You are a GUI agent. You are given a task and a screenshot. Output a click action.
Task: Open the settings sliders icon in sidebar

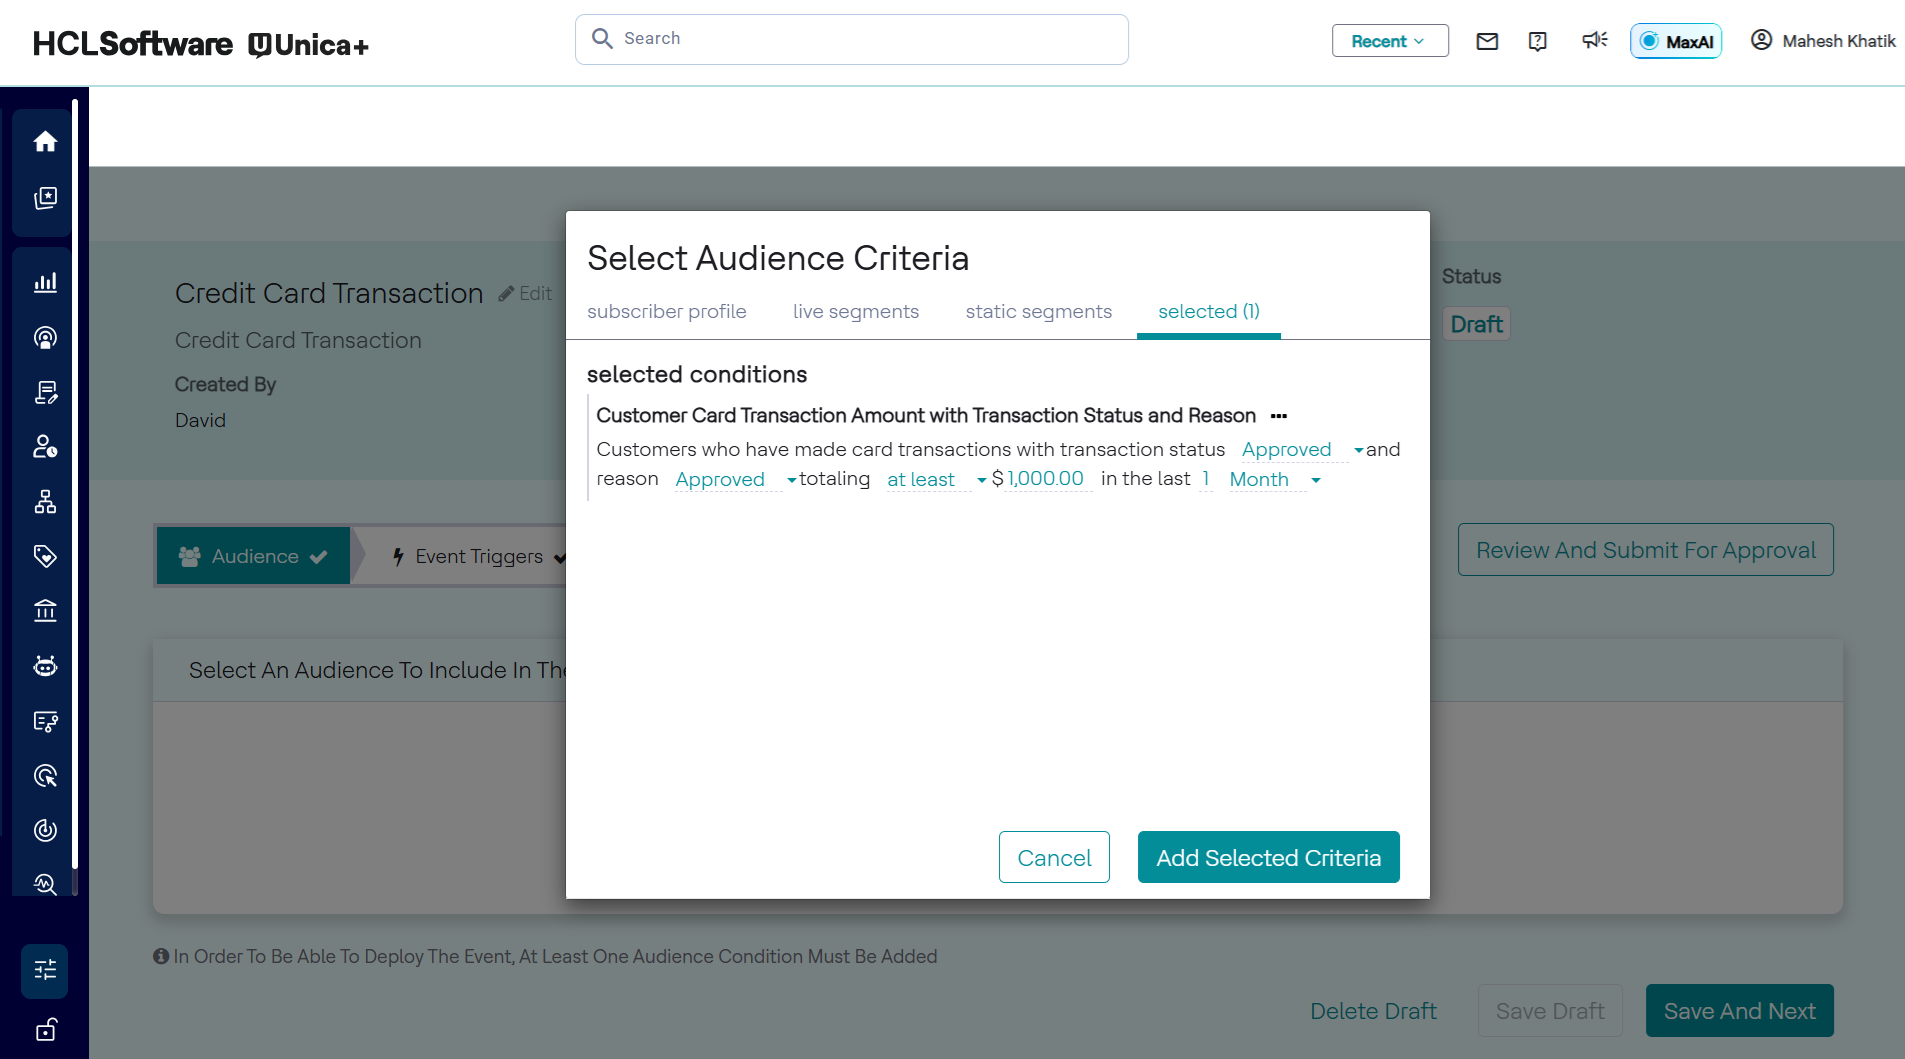tap(45, 970)
